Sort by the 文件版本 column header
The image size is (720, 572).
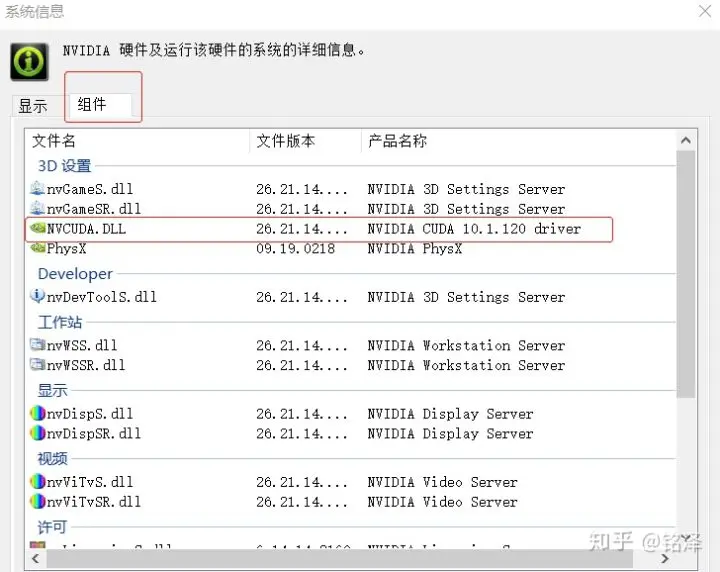pyautogui.click(x=305, y=141)
